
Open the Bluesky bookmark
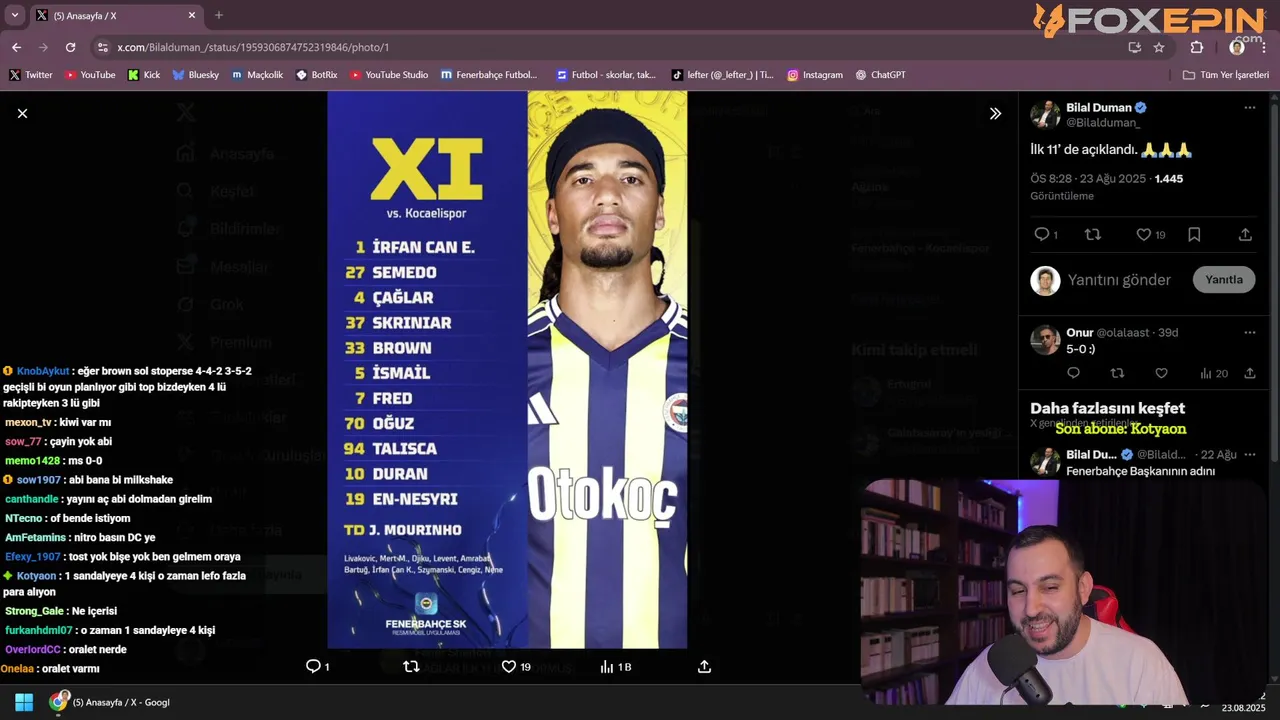pyautogui.click(x=195, y=75)
